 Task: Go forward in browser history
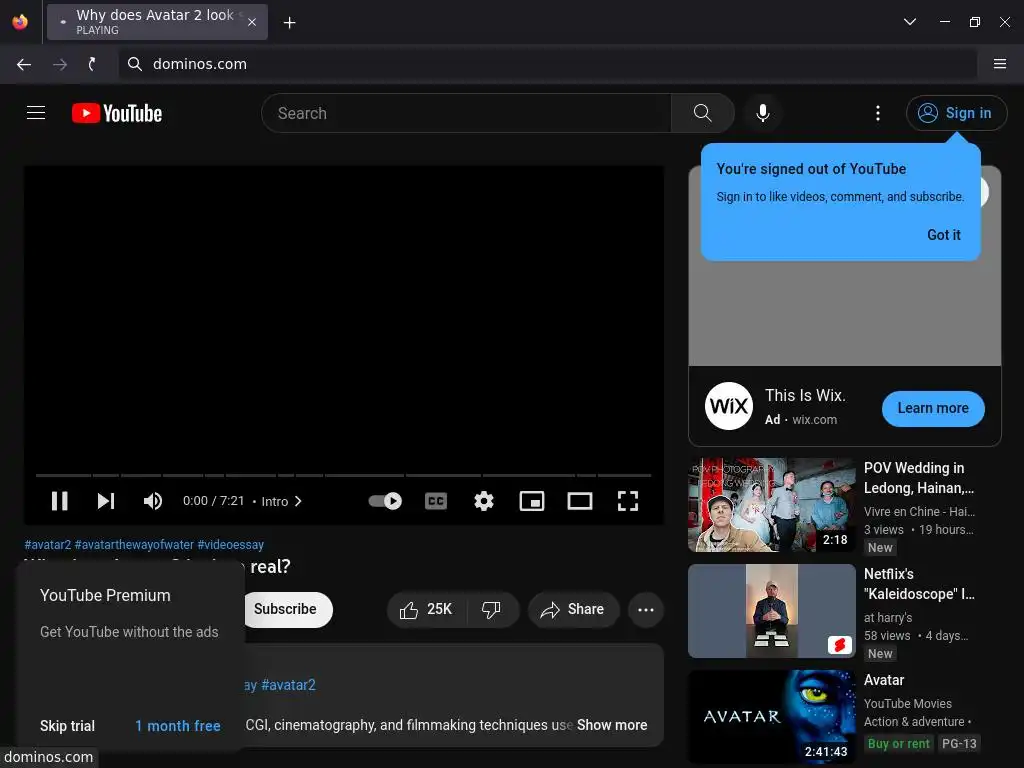tap(59, 64)
